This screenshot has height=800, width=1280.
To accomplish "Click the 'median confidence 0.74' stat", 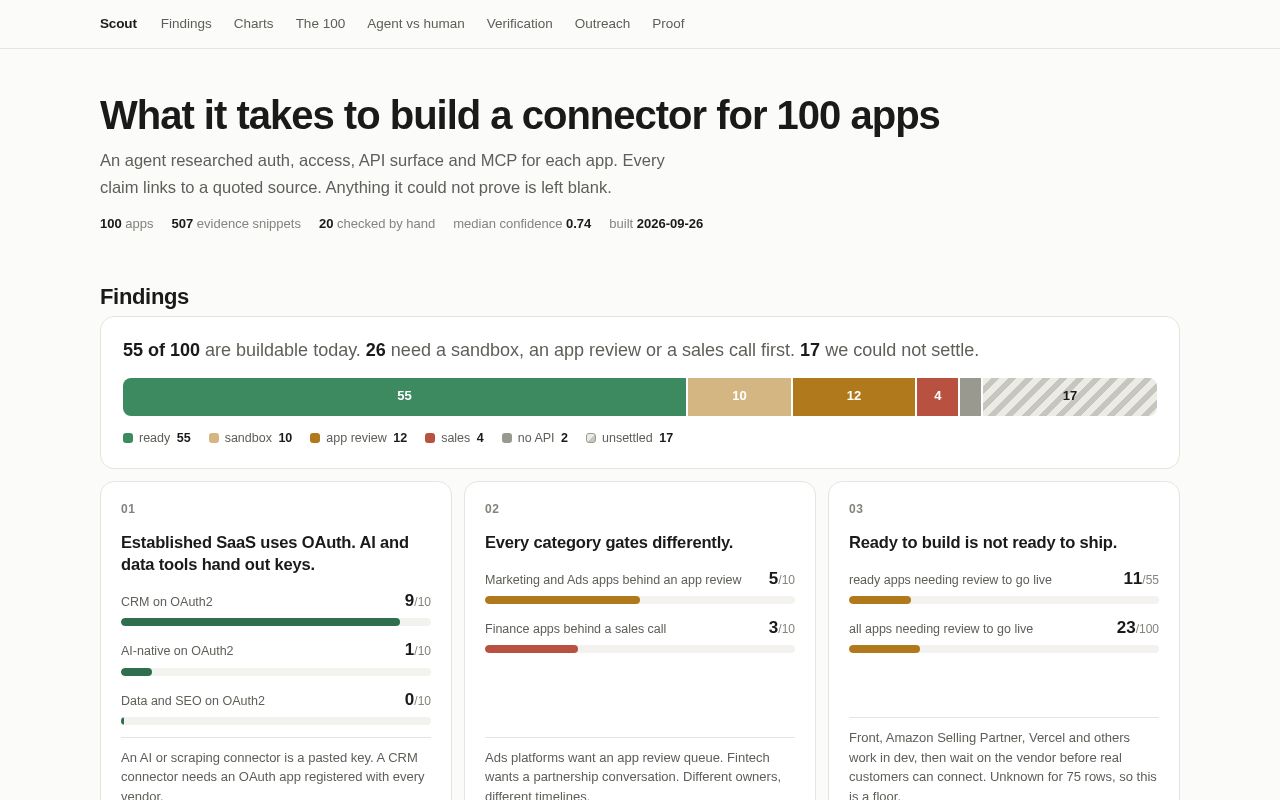I will point(522,224).
